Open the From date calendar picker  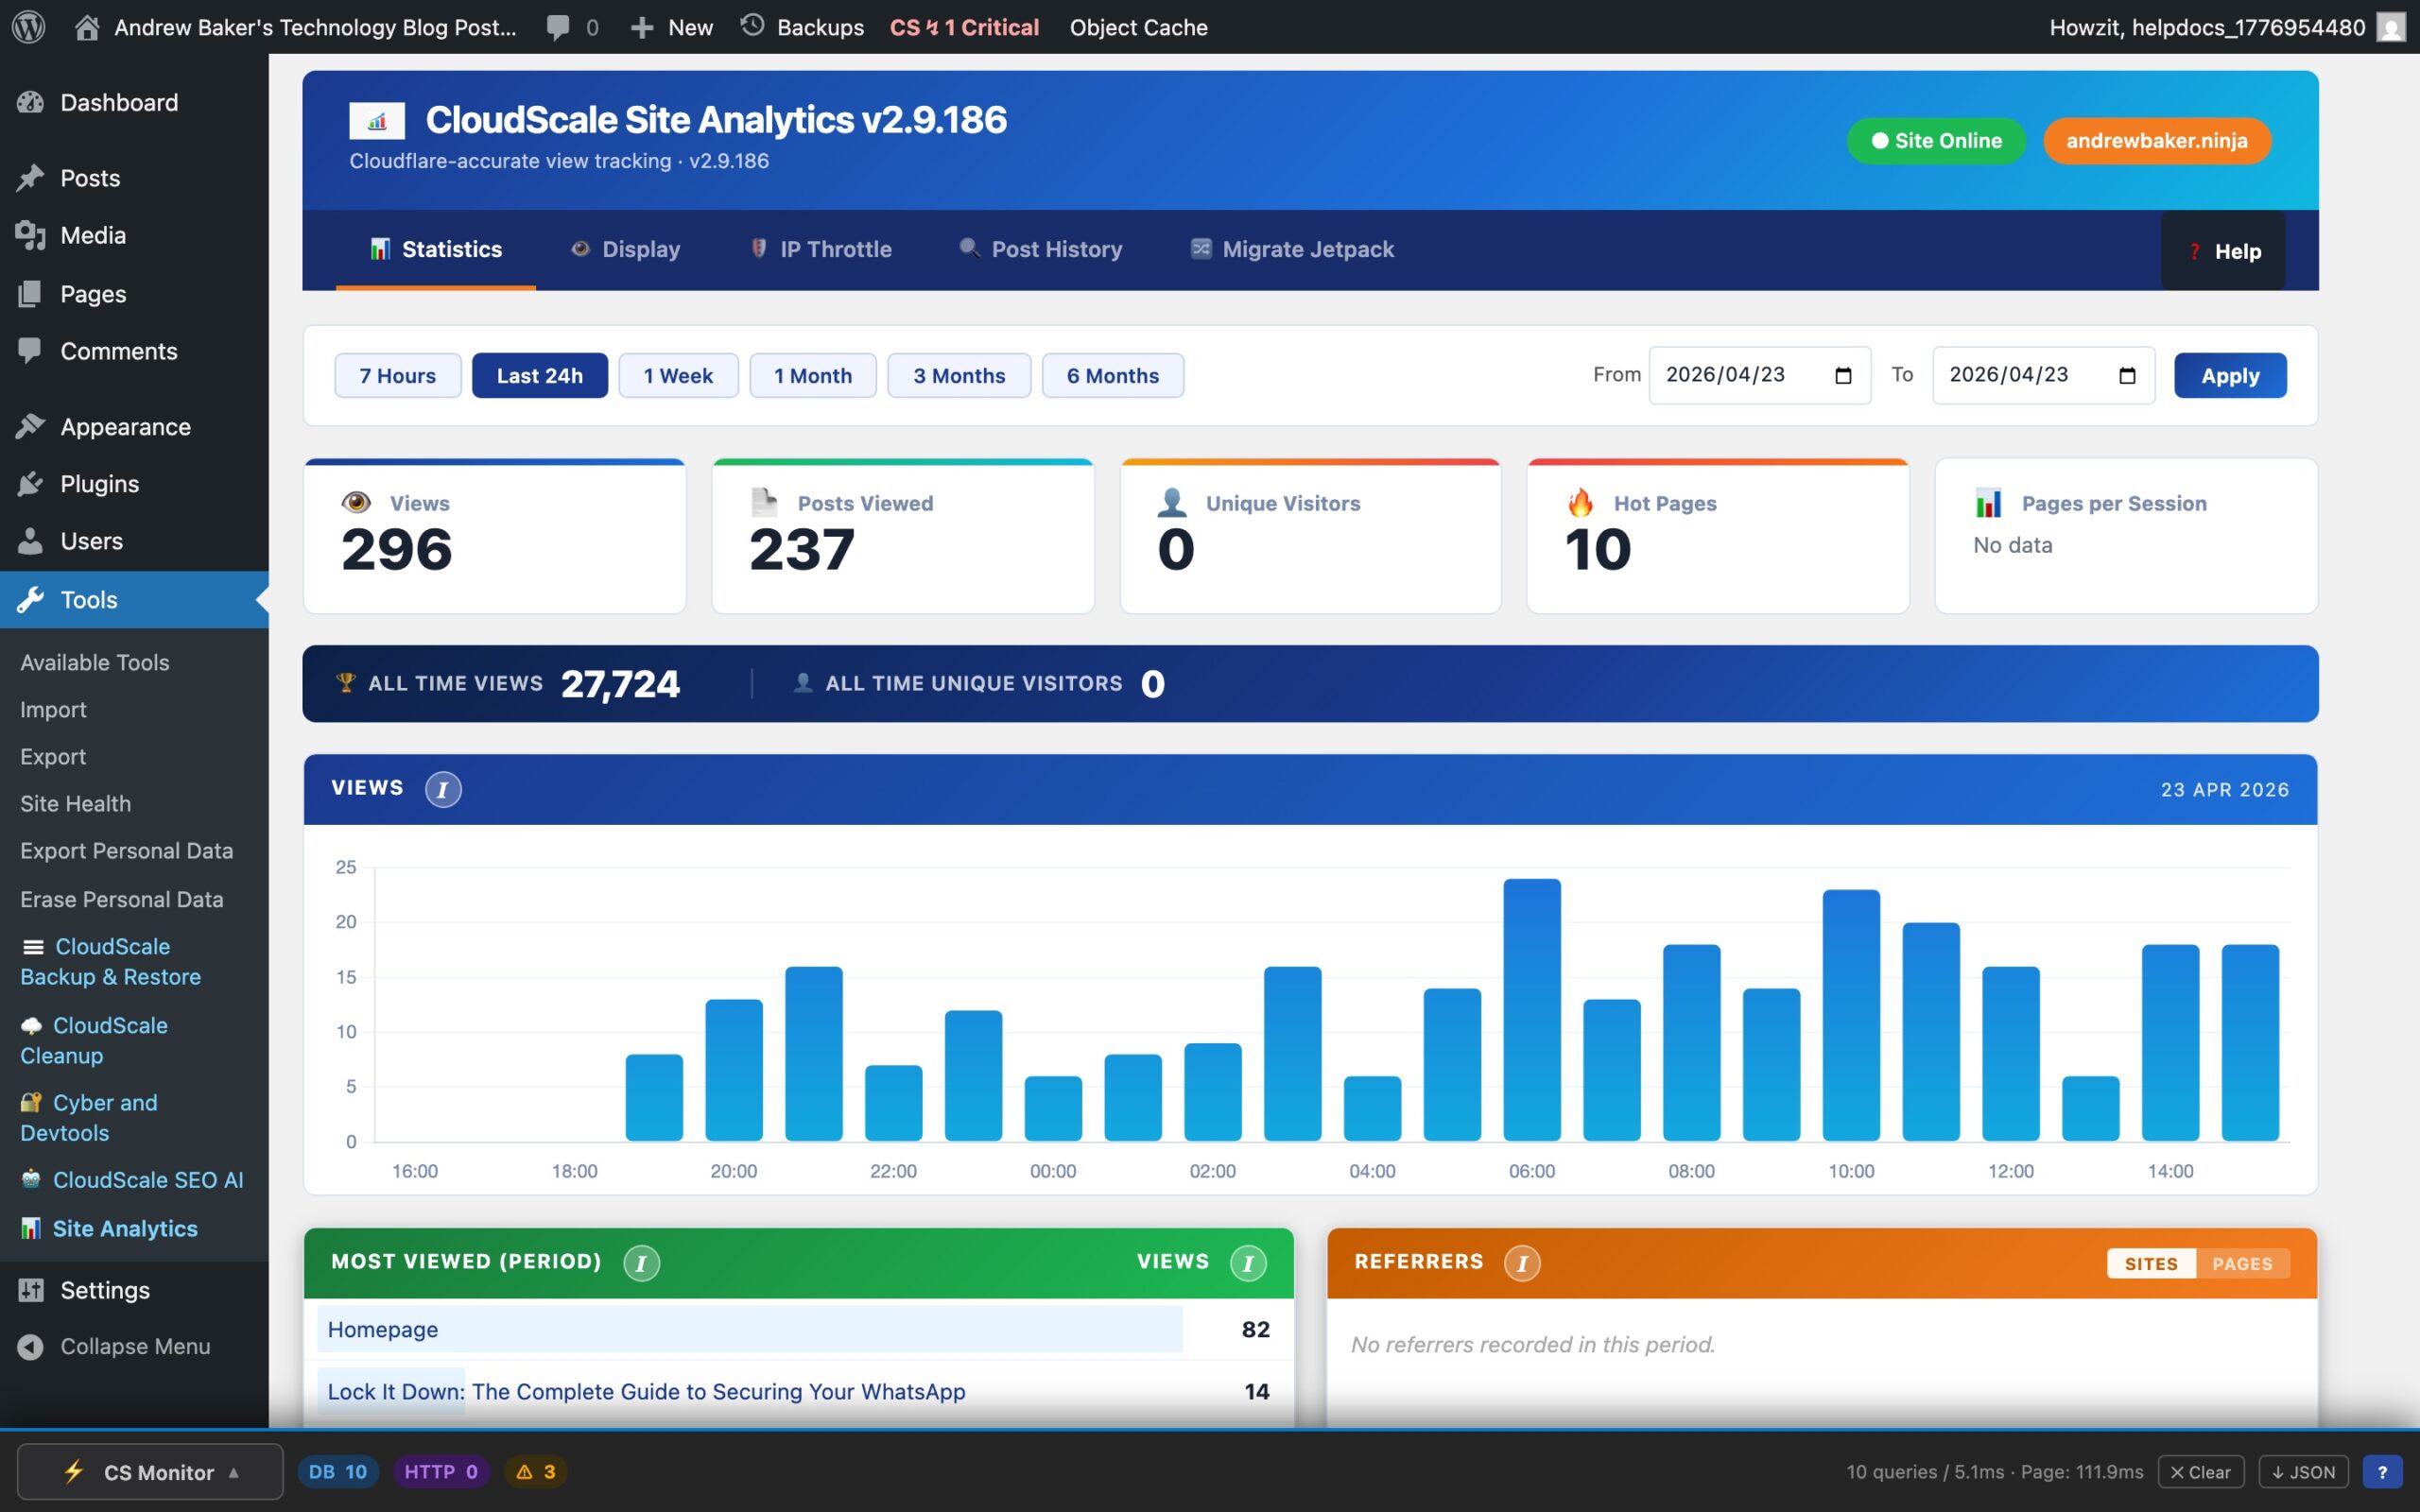(1843, 375)
